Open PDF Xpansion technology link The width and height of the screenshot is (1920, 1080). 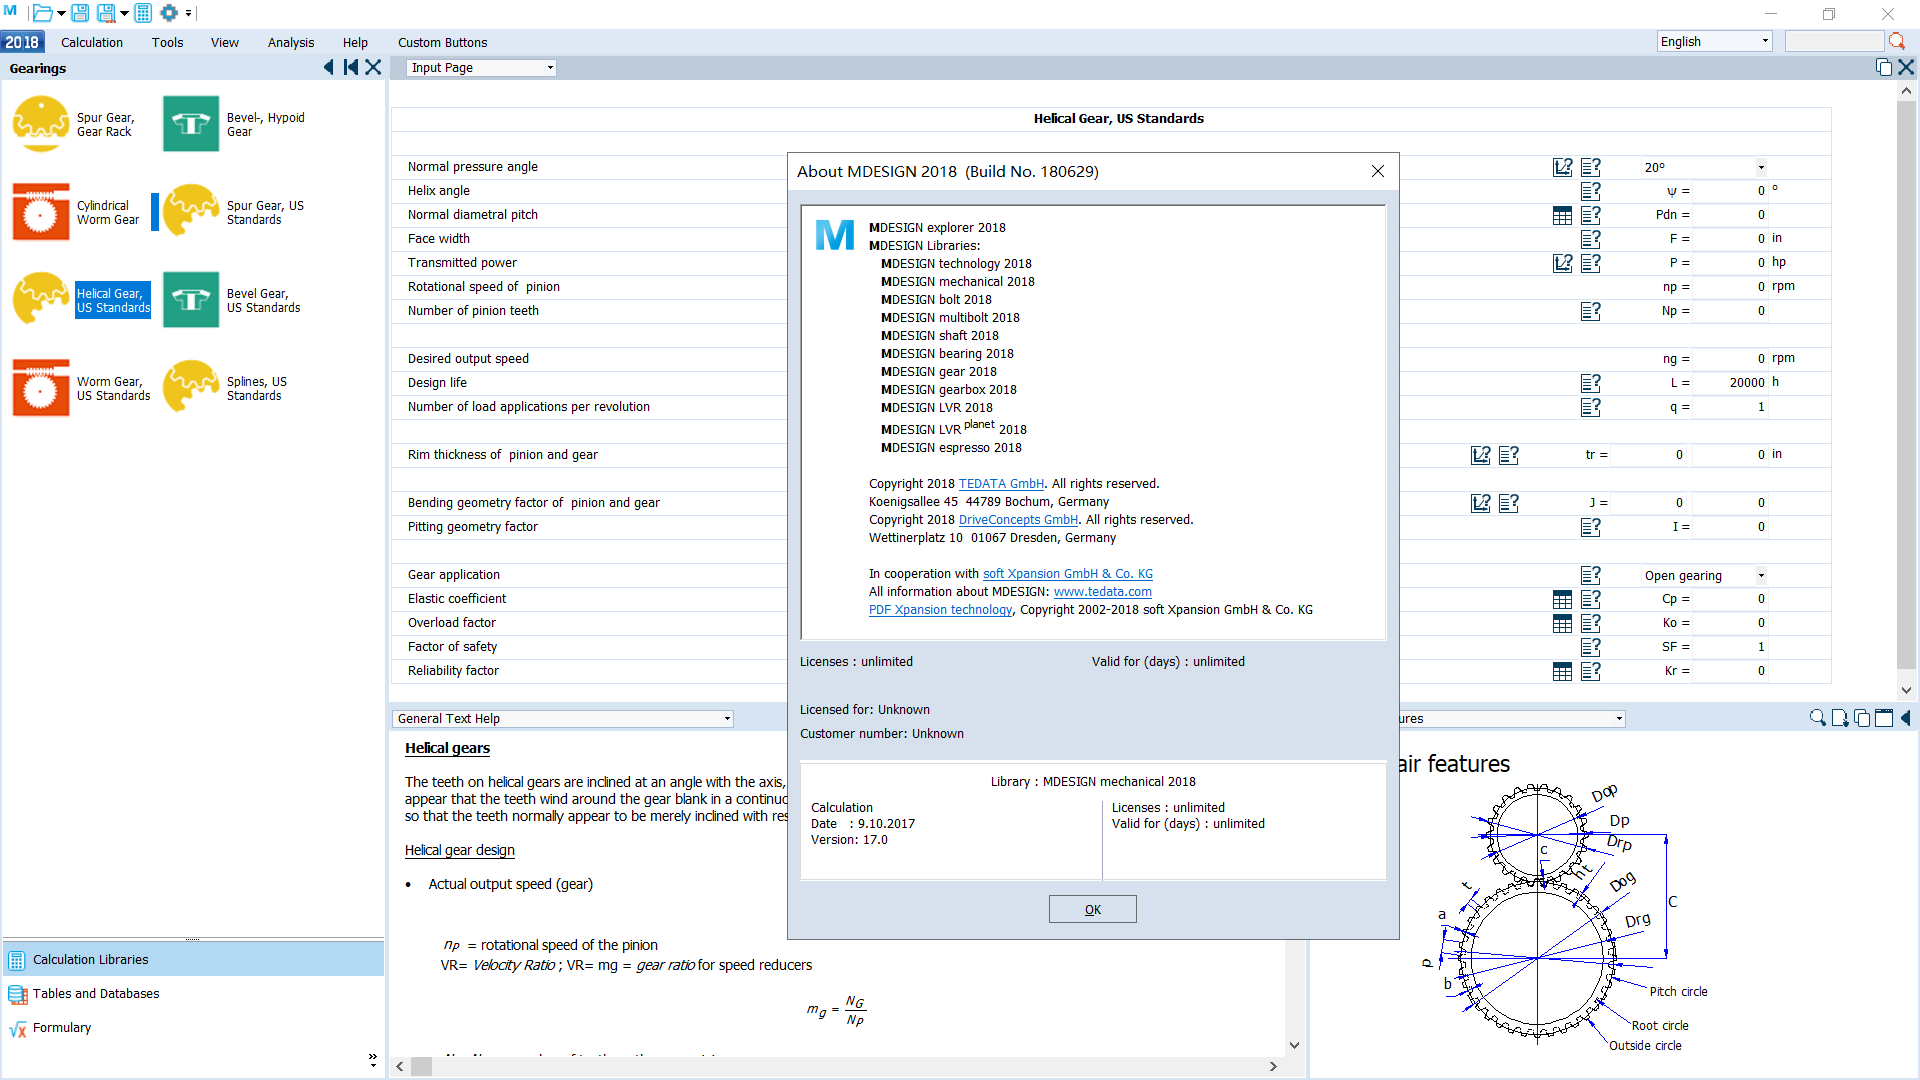coord(941,610)
